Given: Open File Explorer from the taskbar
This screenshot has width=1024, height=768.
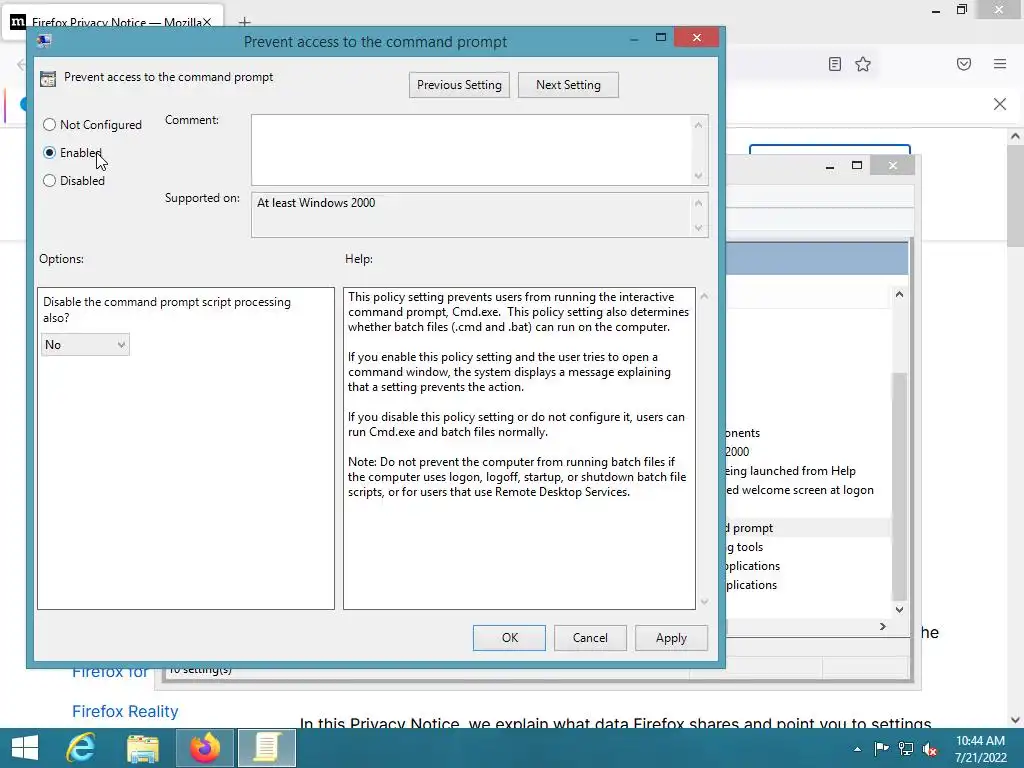Looking at the screenshot, I should point(143,748).
